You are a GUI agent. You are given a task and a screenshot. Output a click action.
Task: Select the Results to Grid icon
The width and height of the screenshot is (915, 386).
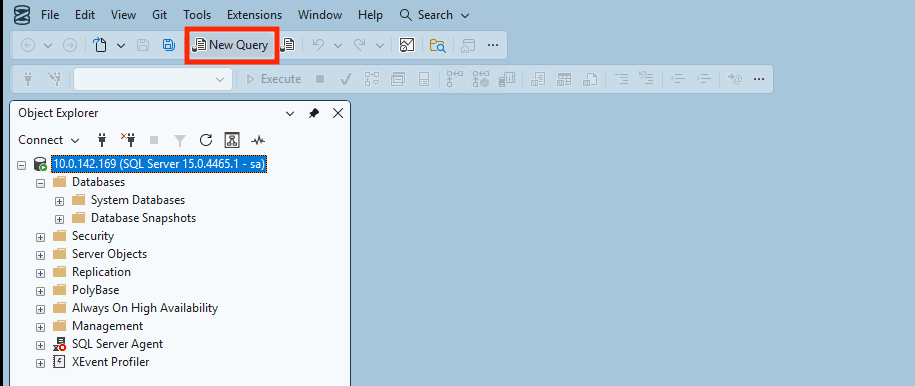pyautogui.click(x=564, y=79)
